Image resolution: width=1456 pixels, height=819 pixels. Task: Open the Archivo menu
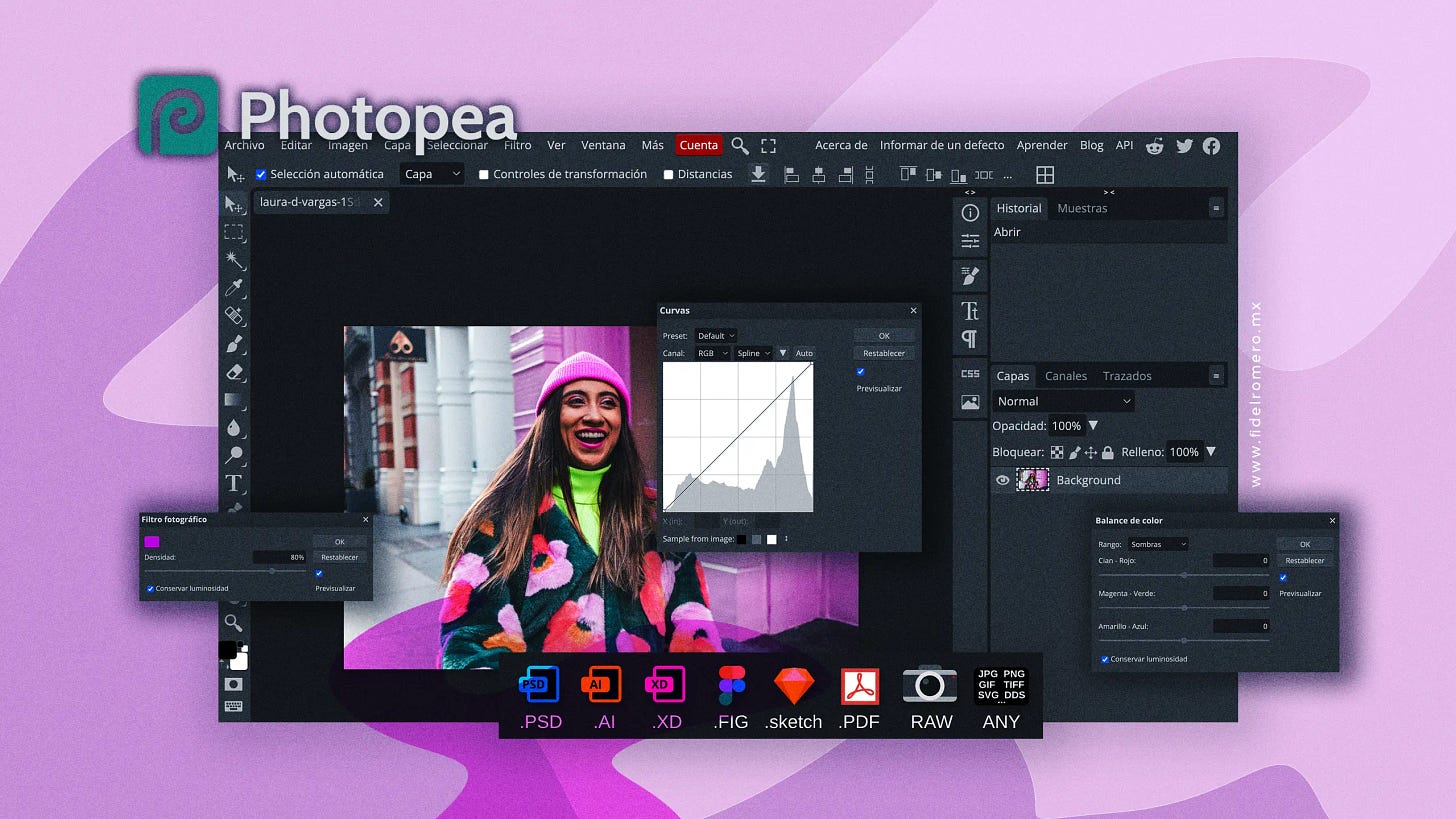tap(244, 145)
